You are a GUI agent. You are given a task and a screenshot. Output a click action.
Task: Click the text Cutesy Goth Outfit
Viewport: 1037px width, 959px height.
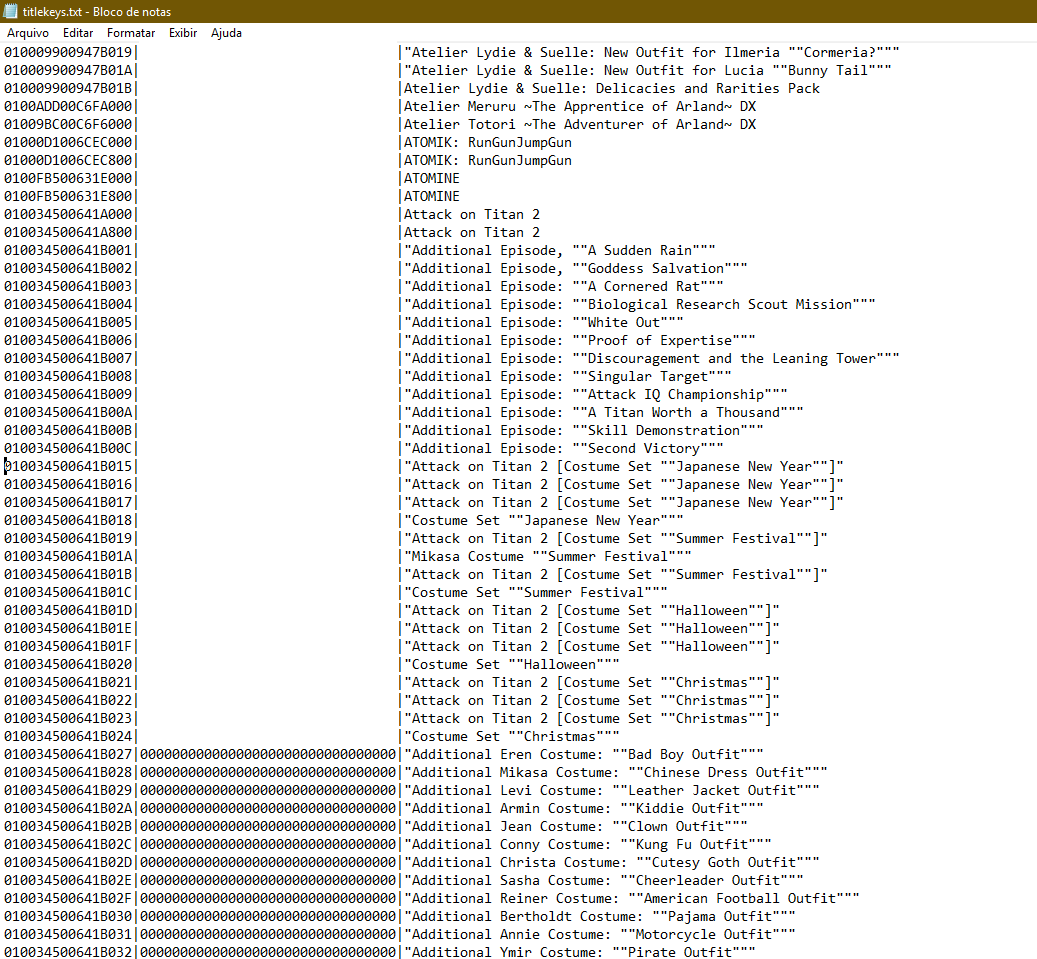click(x=724, y=862)
